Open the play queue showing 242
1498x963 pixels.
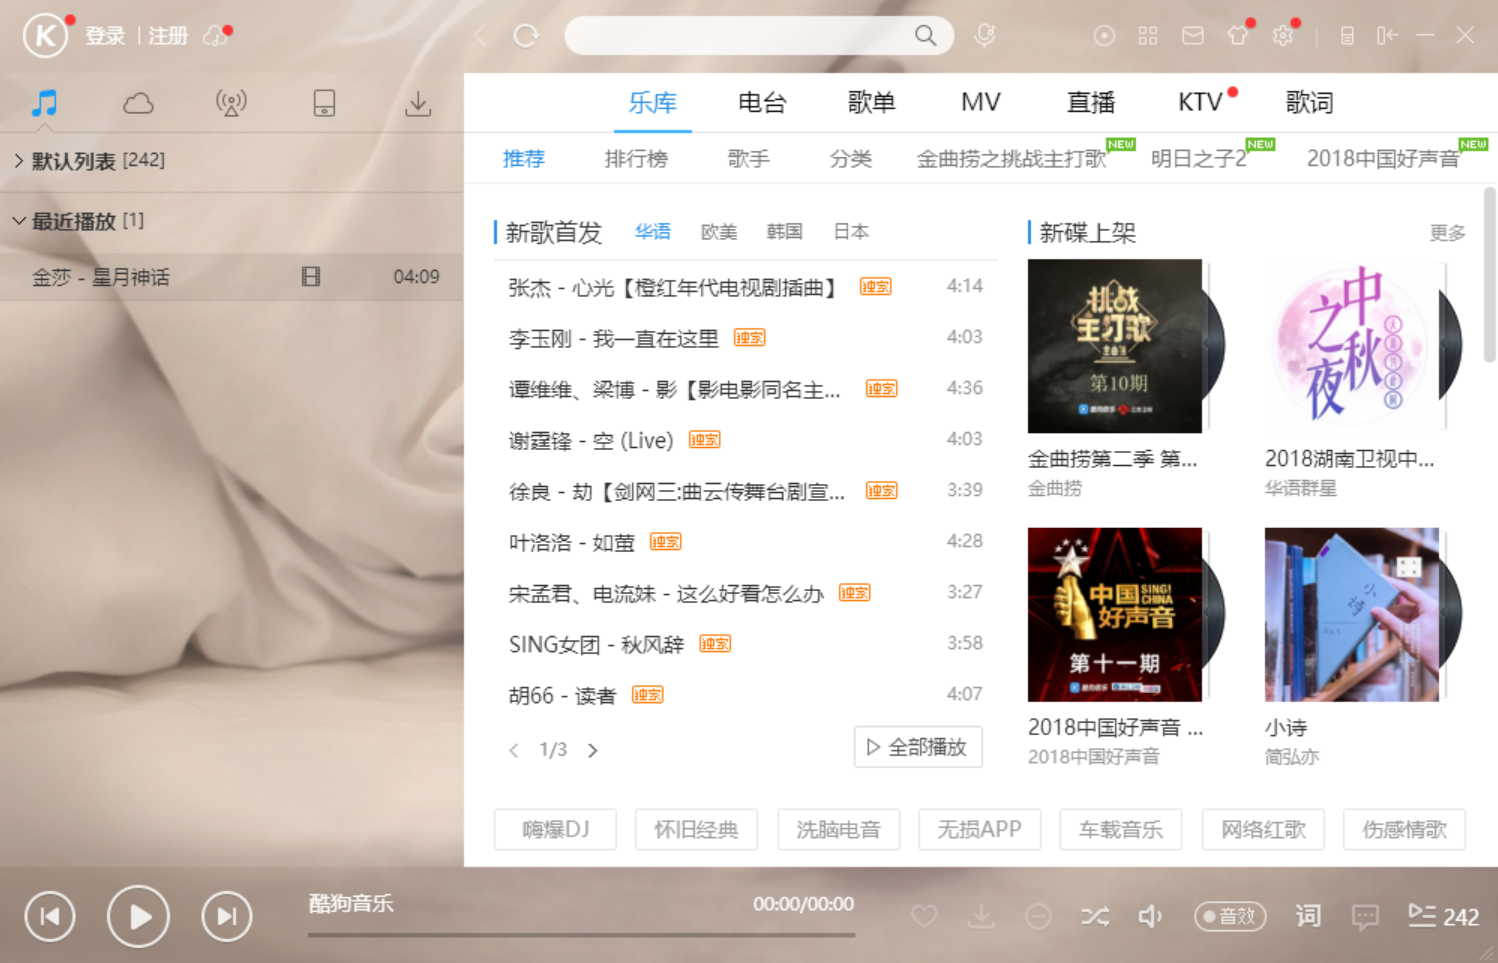tap(1443, 916)
